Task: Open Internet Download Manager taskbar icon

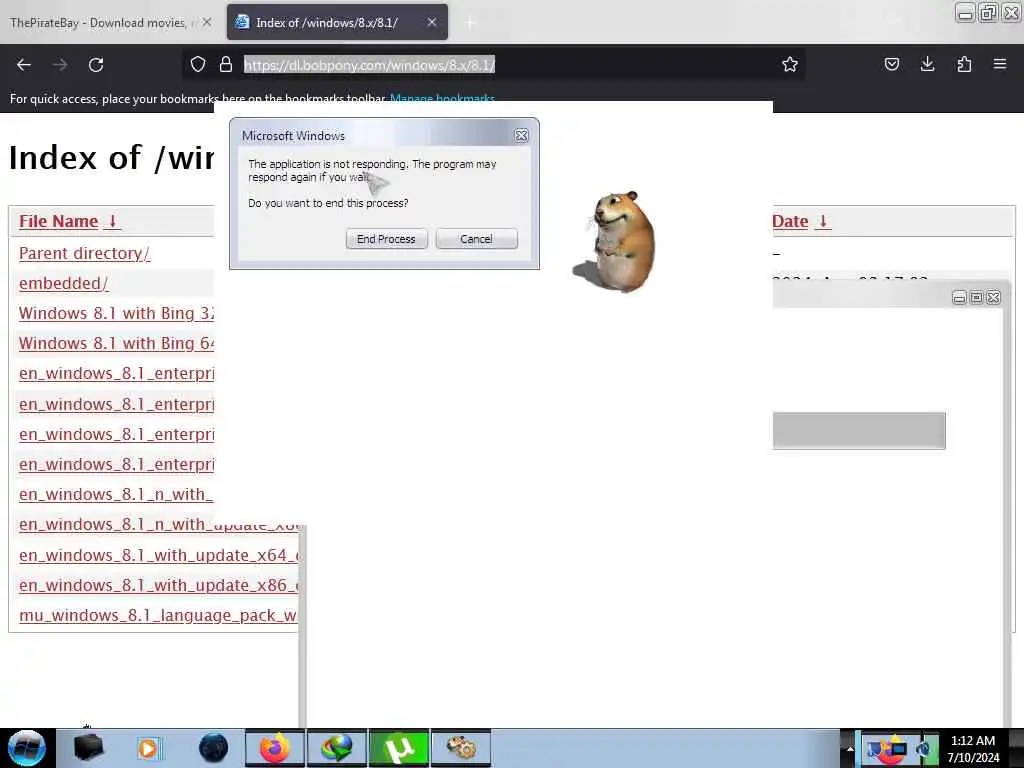Action: [x=337, y=748]
